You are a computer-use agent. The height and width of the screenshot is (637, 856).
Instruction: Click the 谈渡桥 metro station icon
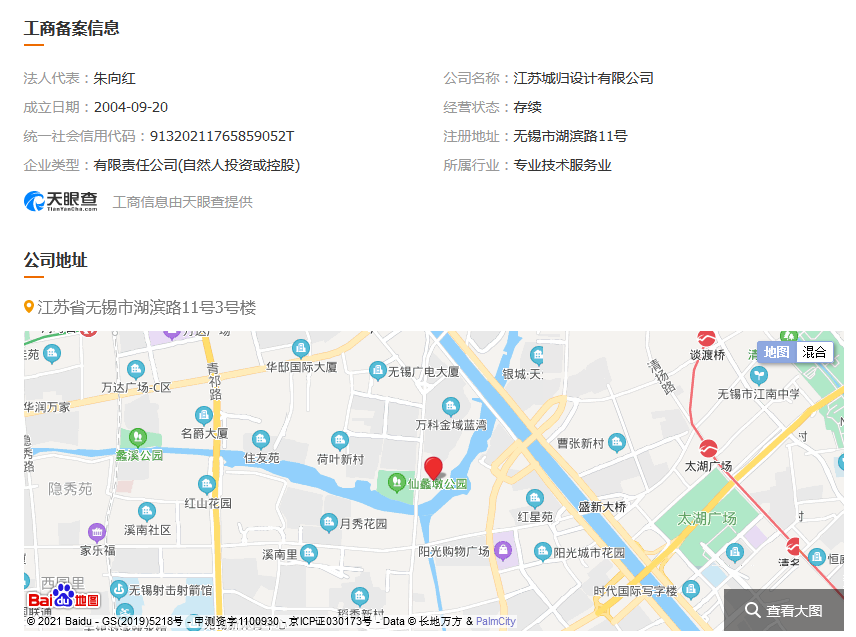click(706, 338)
